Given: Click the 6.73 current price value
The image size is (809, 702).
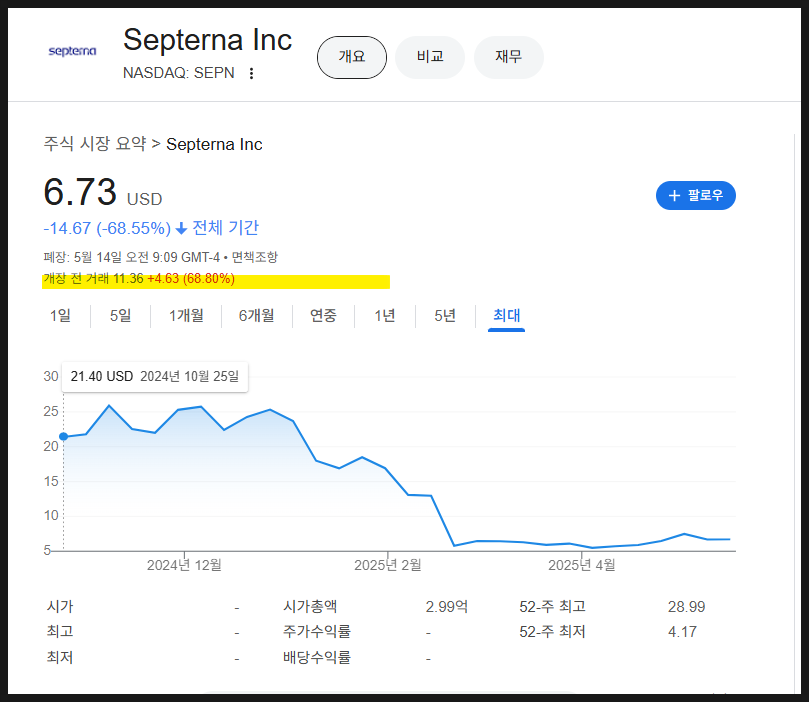Looking at the screenshot, I should pyautogui.click(x=80, y=192).
